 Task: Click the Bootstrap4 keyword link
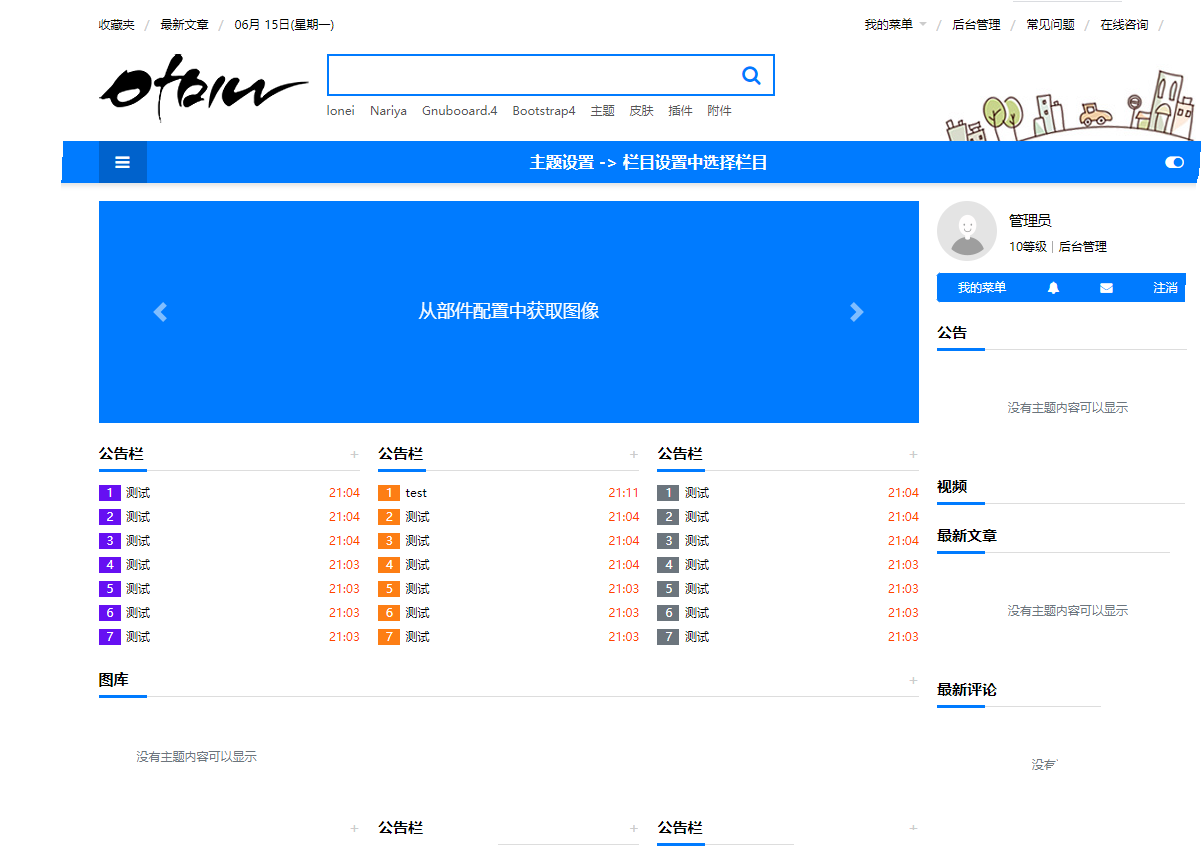[544, 111]
